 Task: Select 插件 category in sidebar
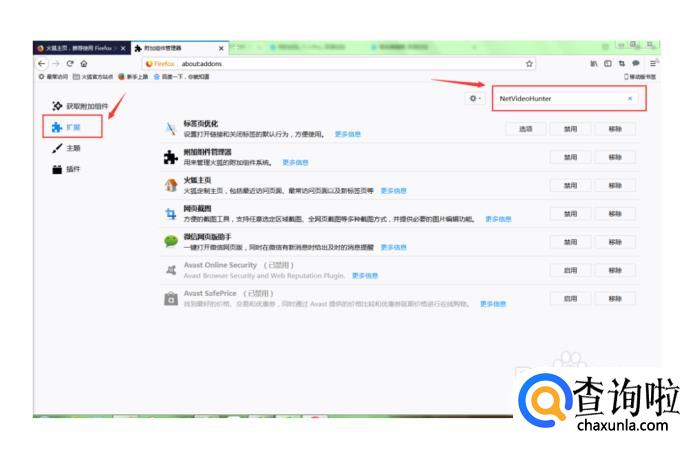[66, 169]
